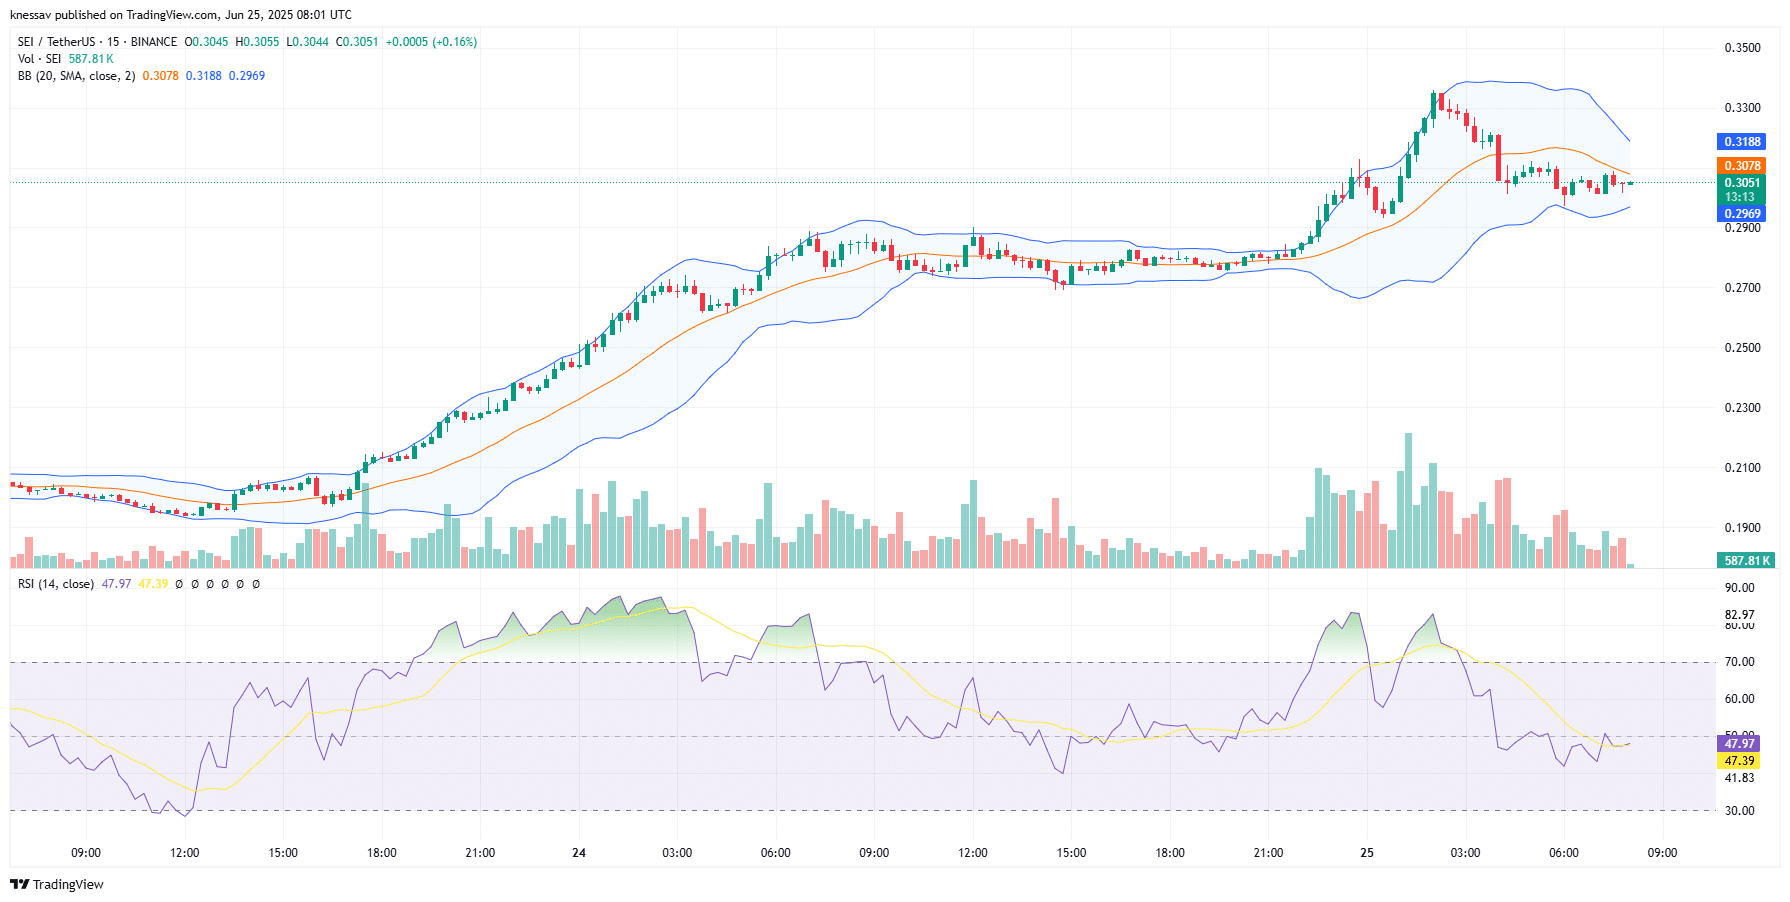Click the close value C0.3051
This screenshot has height=902, width=1790.
coord(357,42)
